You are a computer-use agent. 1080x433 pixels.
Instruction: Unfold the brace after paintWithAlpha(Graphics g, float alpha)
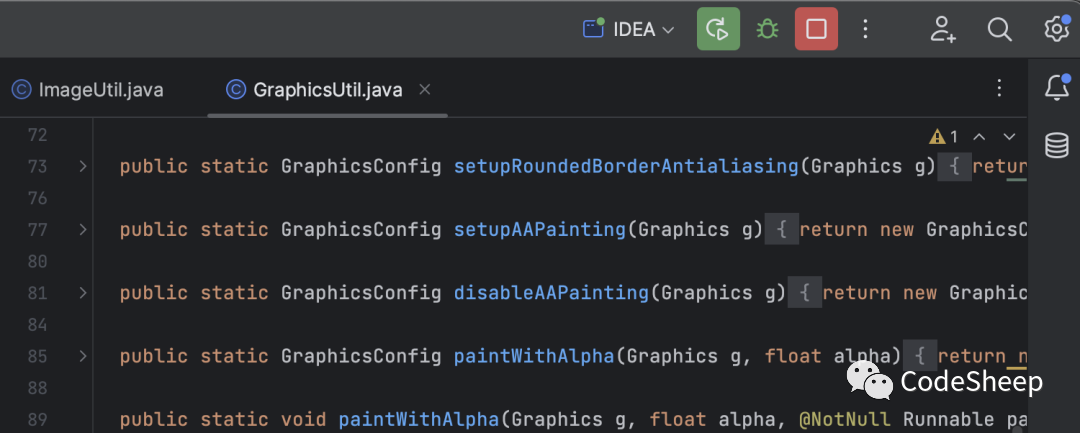pyautogui.click(x=920, y=356)
